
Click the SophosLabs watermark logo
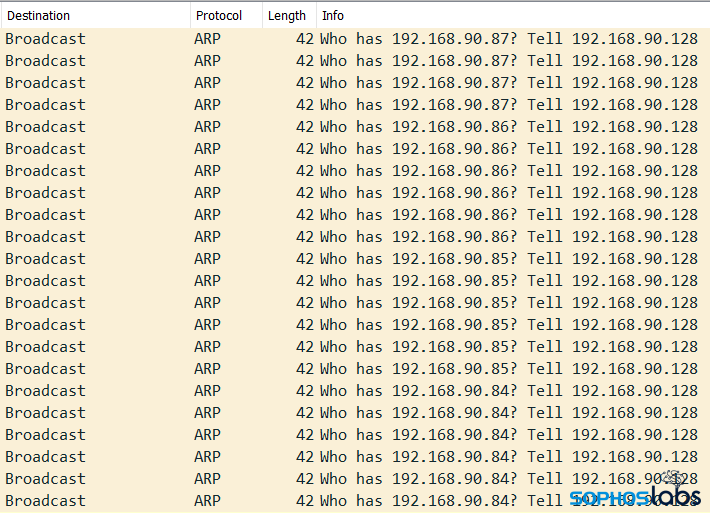(x=634, y=496)
